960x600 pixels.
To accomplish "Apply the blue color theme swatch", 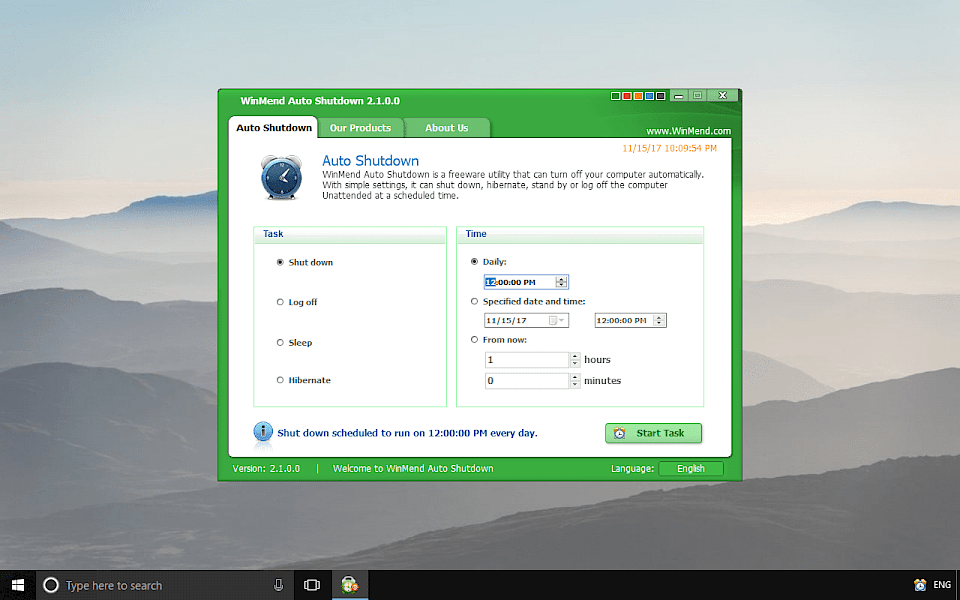I will [649, 96].
